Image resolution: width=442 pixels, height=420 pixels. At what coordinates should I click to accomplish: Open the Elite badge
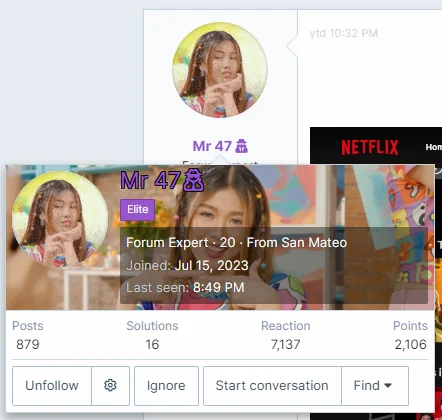(138, 210)
